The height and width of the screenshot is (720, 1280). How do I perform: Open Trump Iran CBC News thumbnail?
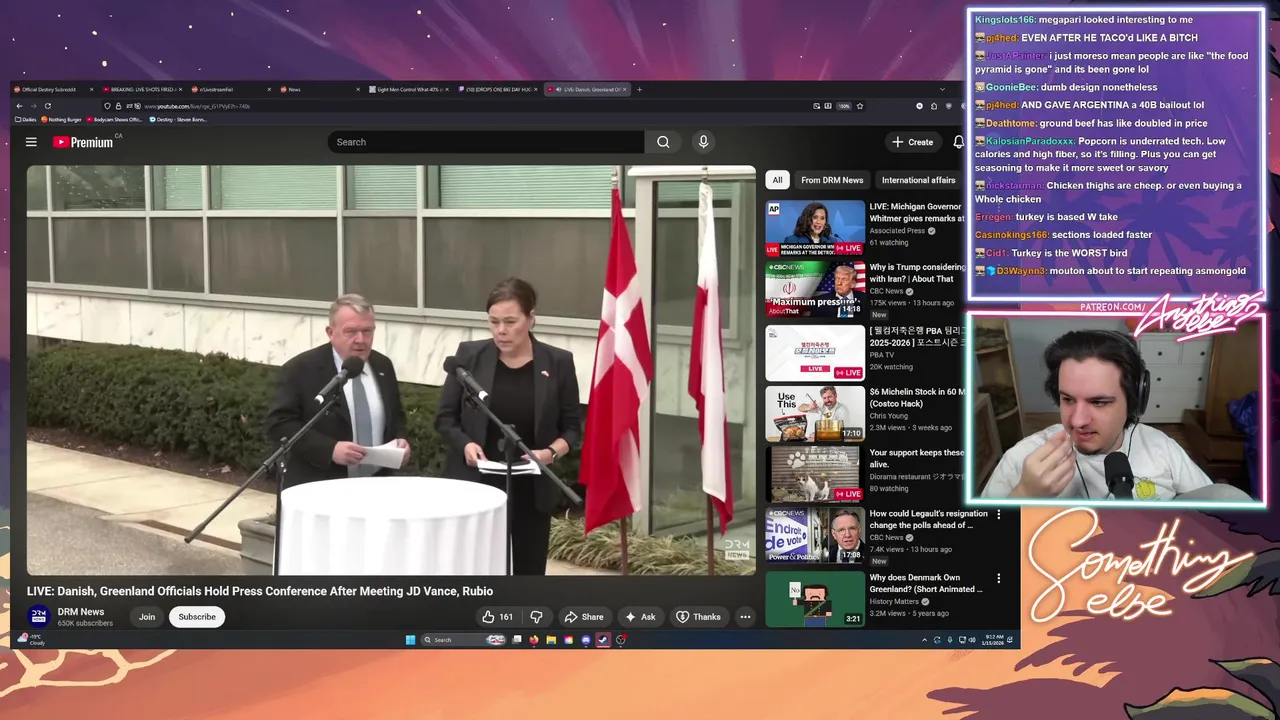click(x=815, y=290)
